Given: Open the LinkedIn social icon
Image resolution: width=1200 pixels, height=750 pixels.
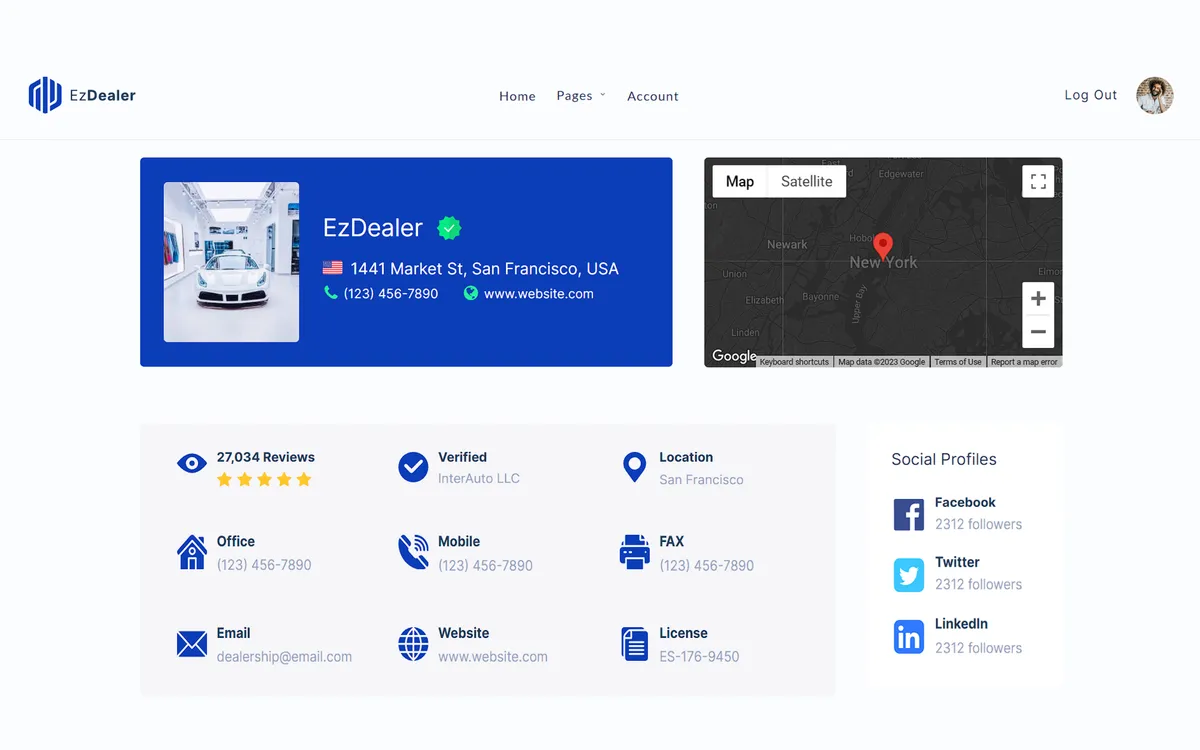Looking at the screenshot, I should click(909, 637).
